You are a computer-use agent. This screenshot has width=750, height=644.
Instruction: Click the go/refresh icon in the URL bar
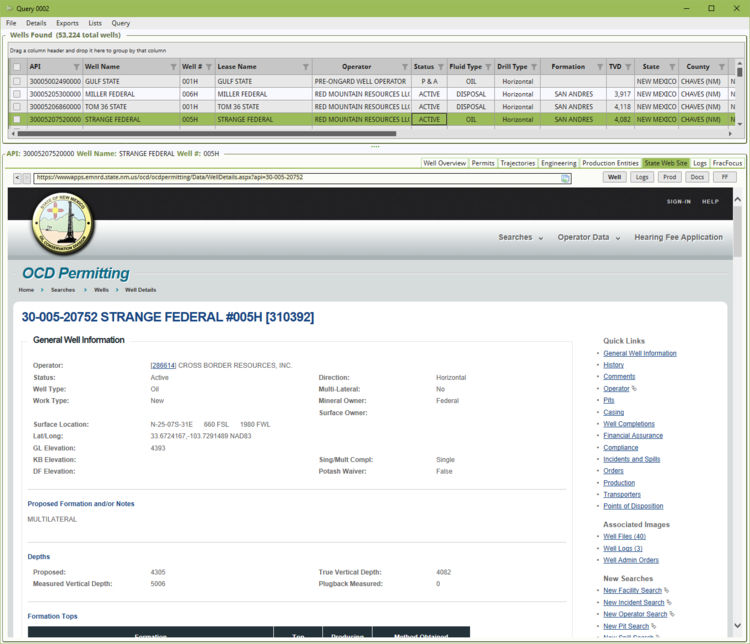coord(565,178)
